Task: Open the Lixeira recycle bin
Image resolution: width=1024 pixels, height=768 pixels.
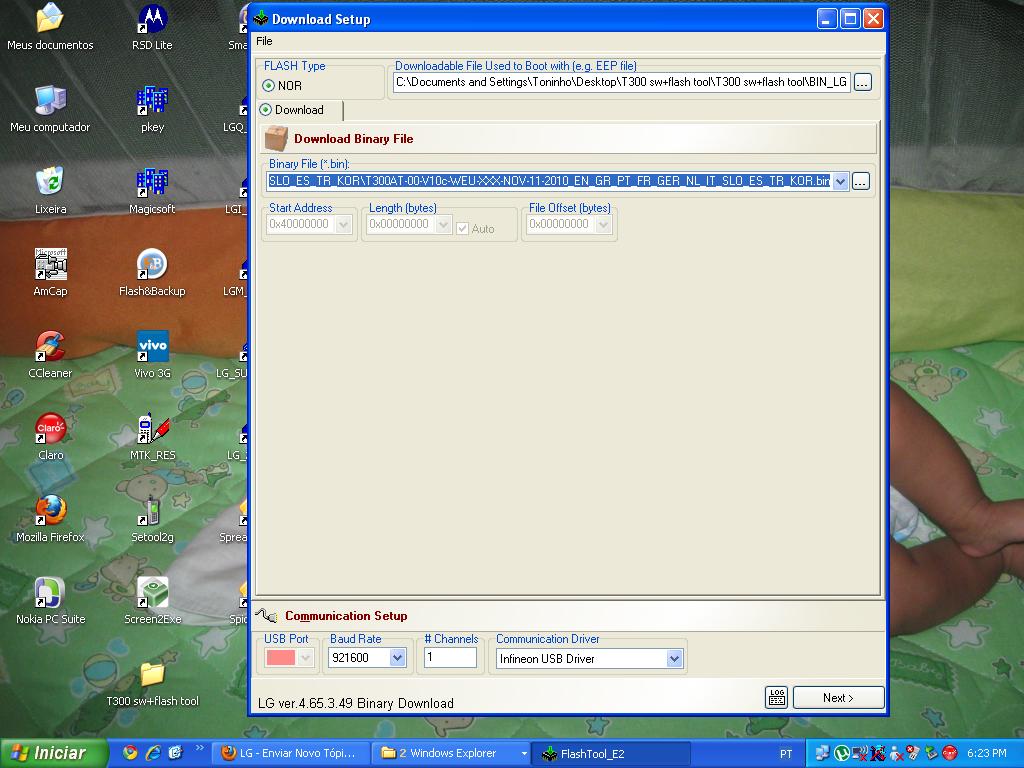Action: pos(50,190)
